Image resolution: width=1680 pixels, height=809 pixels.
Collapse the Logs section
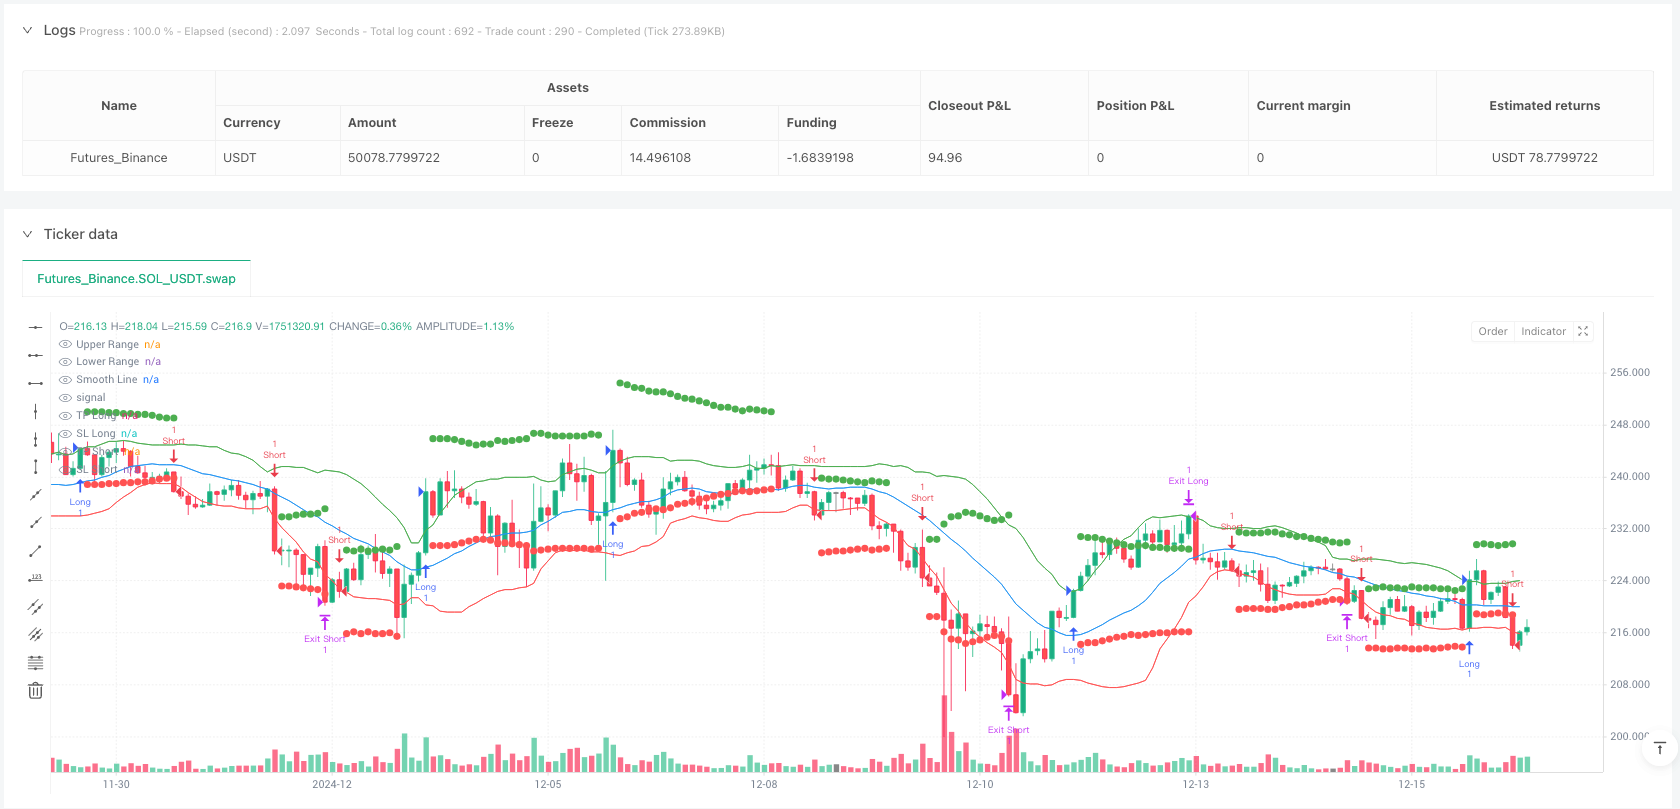(x=27, y=30)
